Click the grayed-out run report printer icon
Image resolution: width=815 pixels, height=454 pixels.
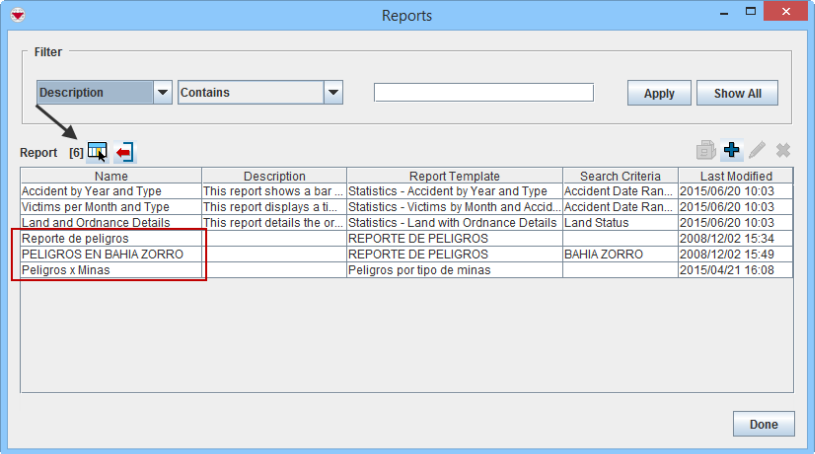point(706,150)
